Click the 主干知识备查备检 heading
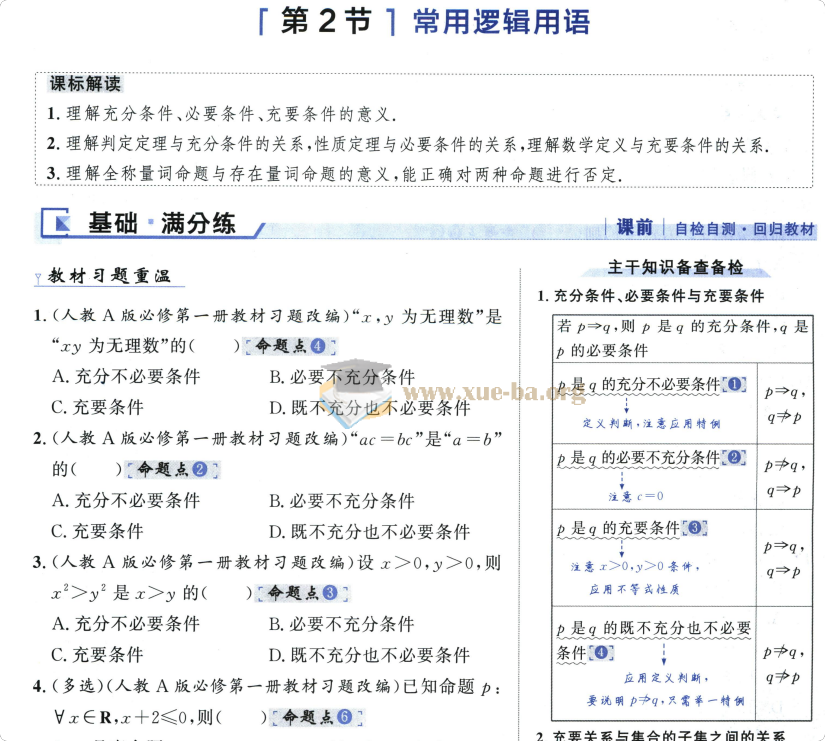Screen dimensions: 825x741 pyautogui.click(x=676, y=267)
